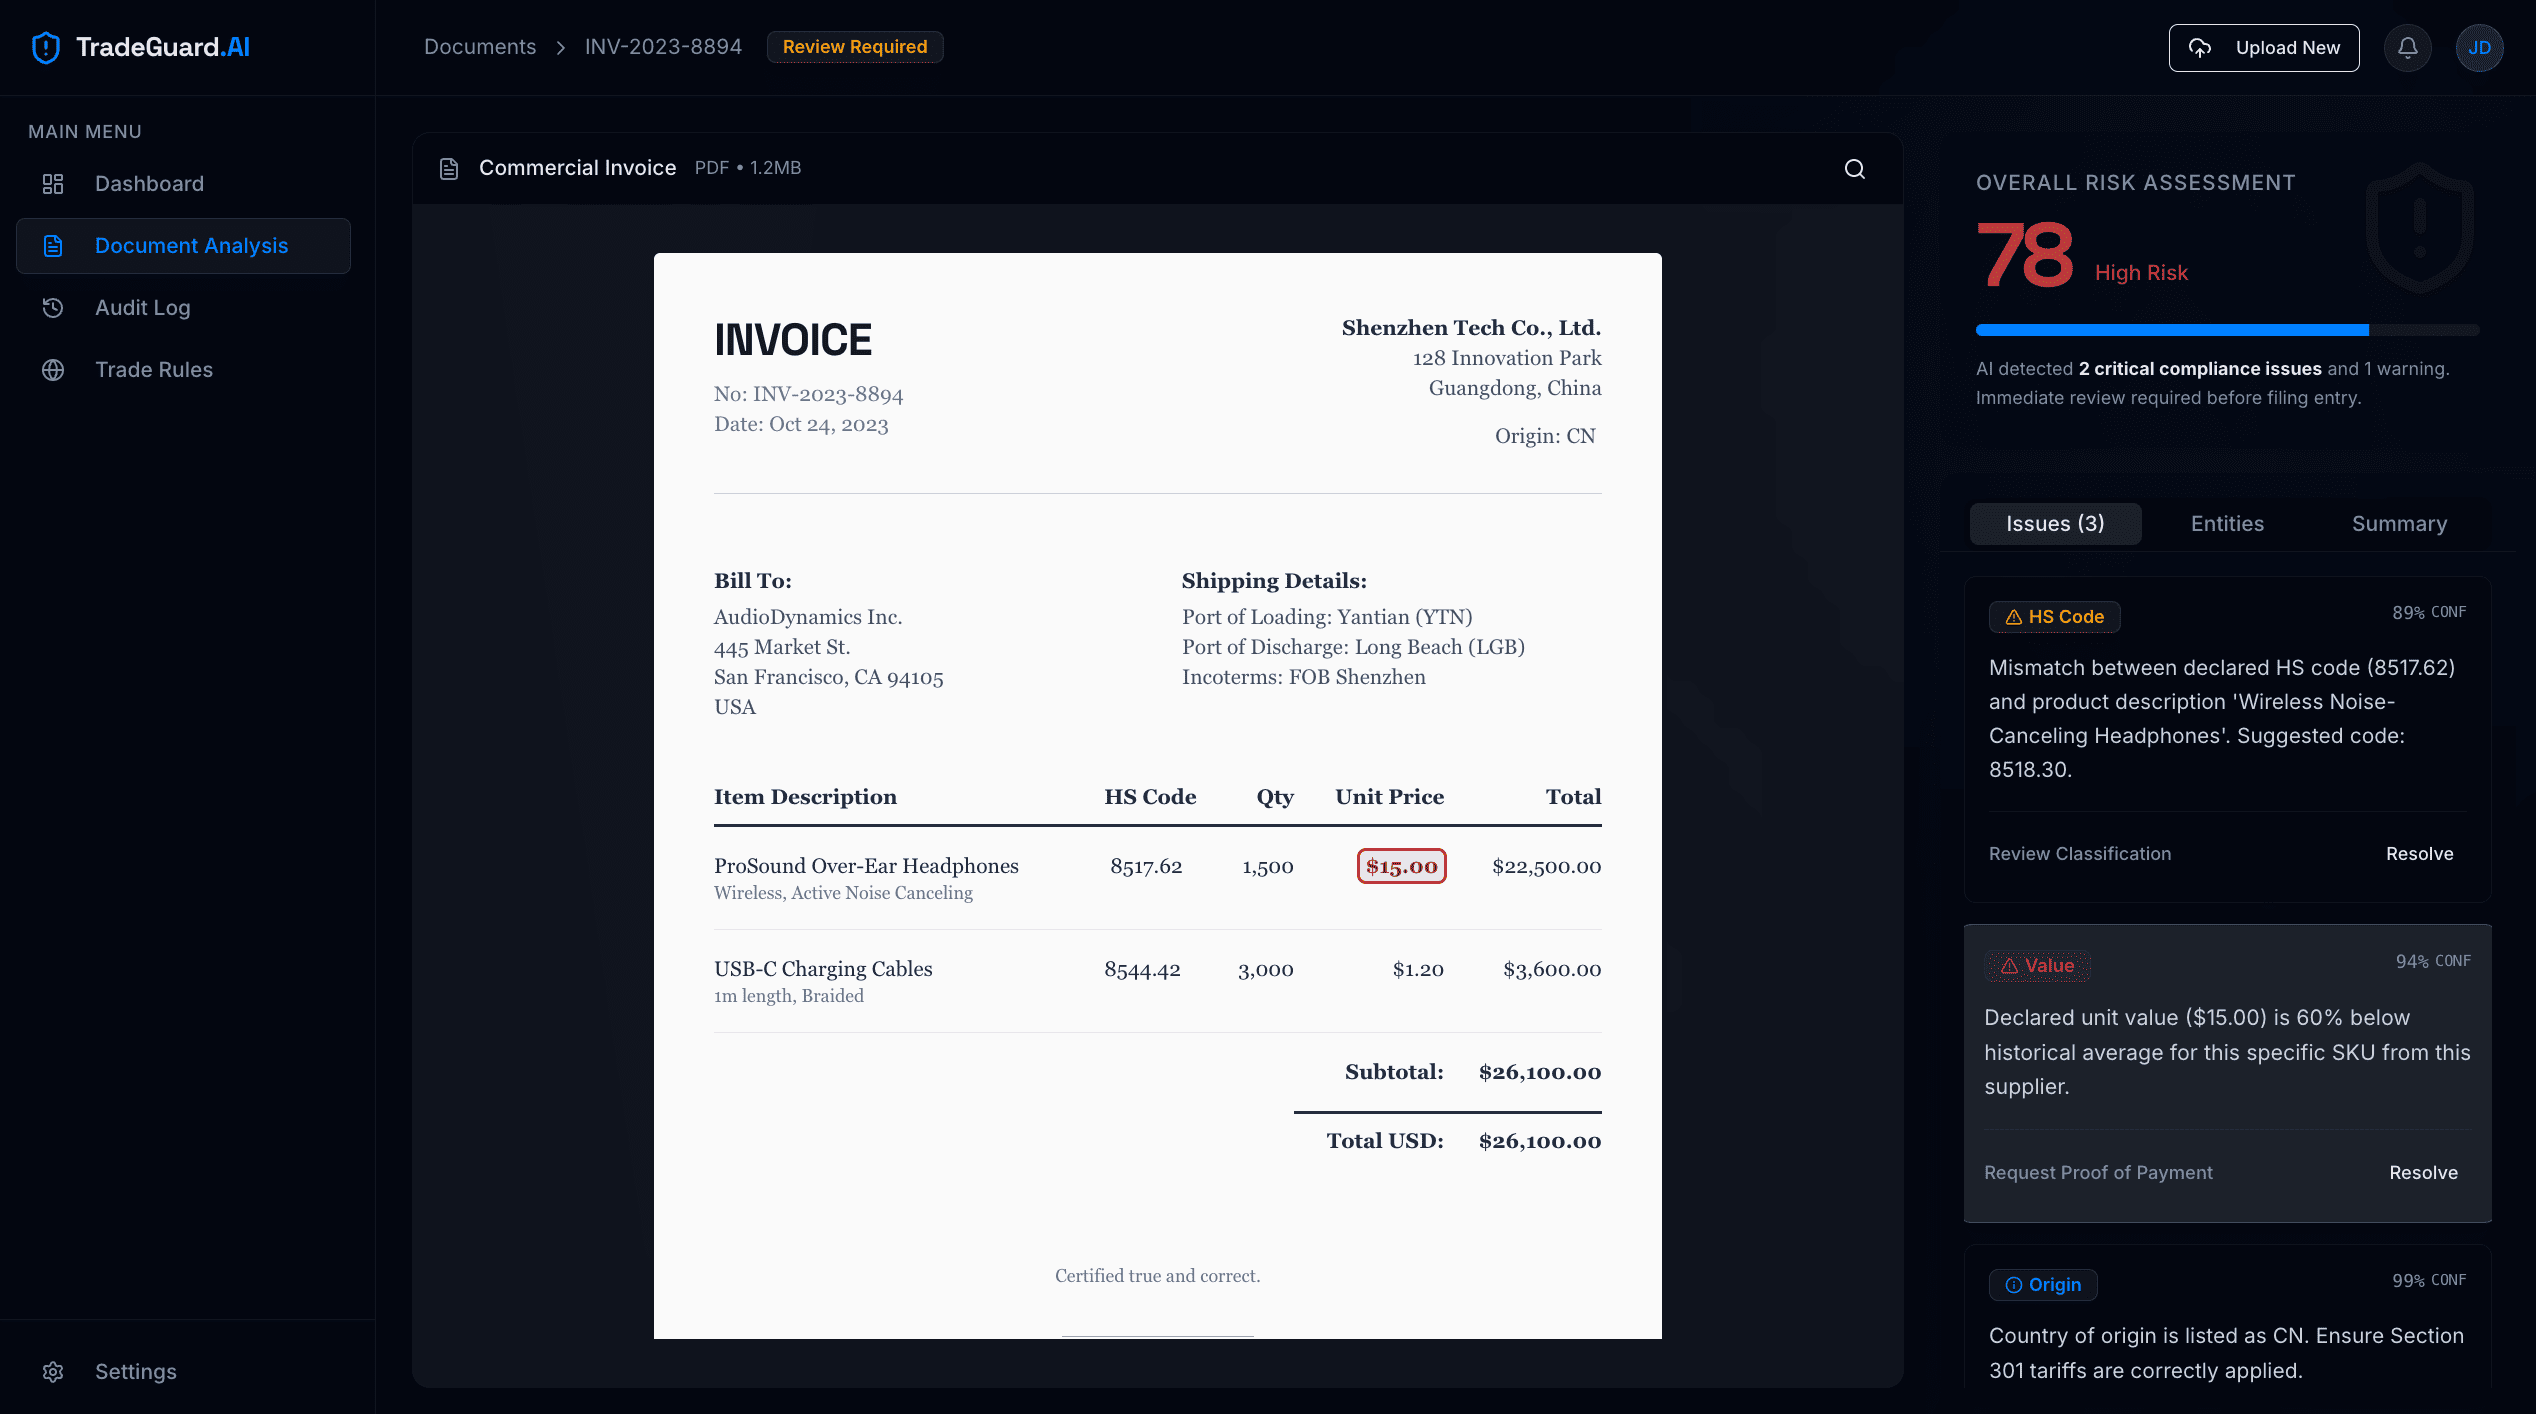Screen dimensions: 2536x1414
Task: Switch to the Summary tab
Action: (x=2399, y=524)
